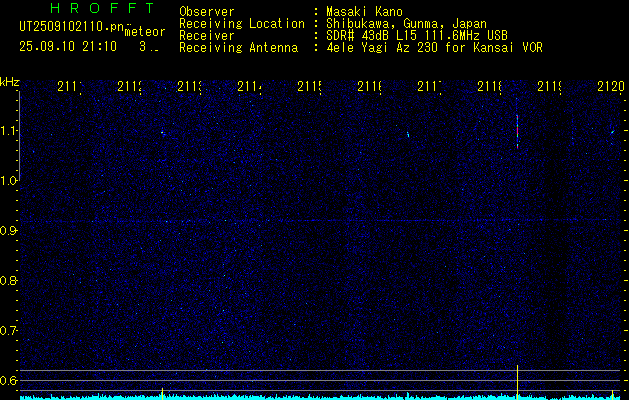Click the kHz axis unit label

coord(10,83)
